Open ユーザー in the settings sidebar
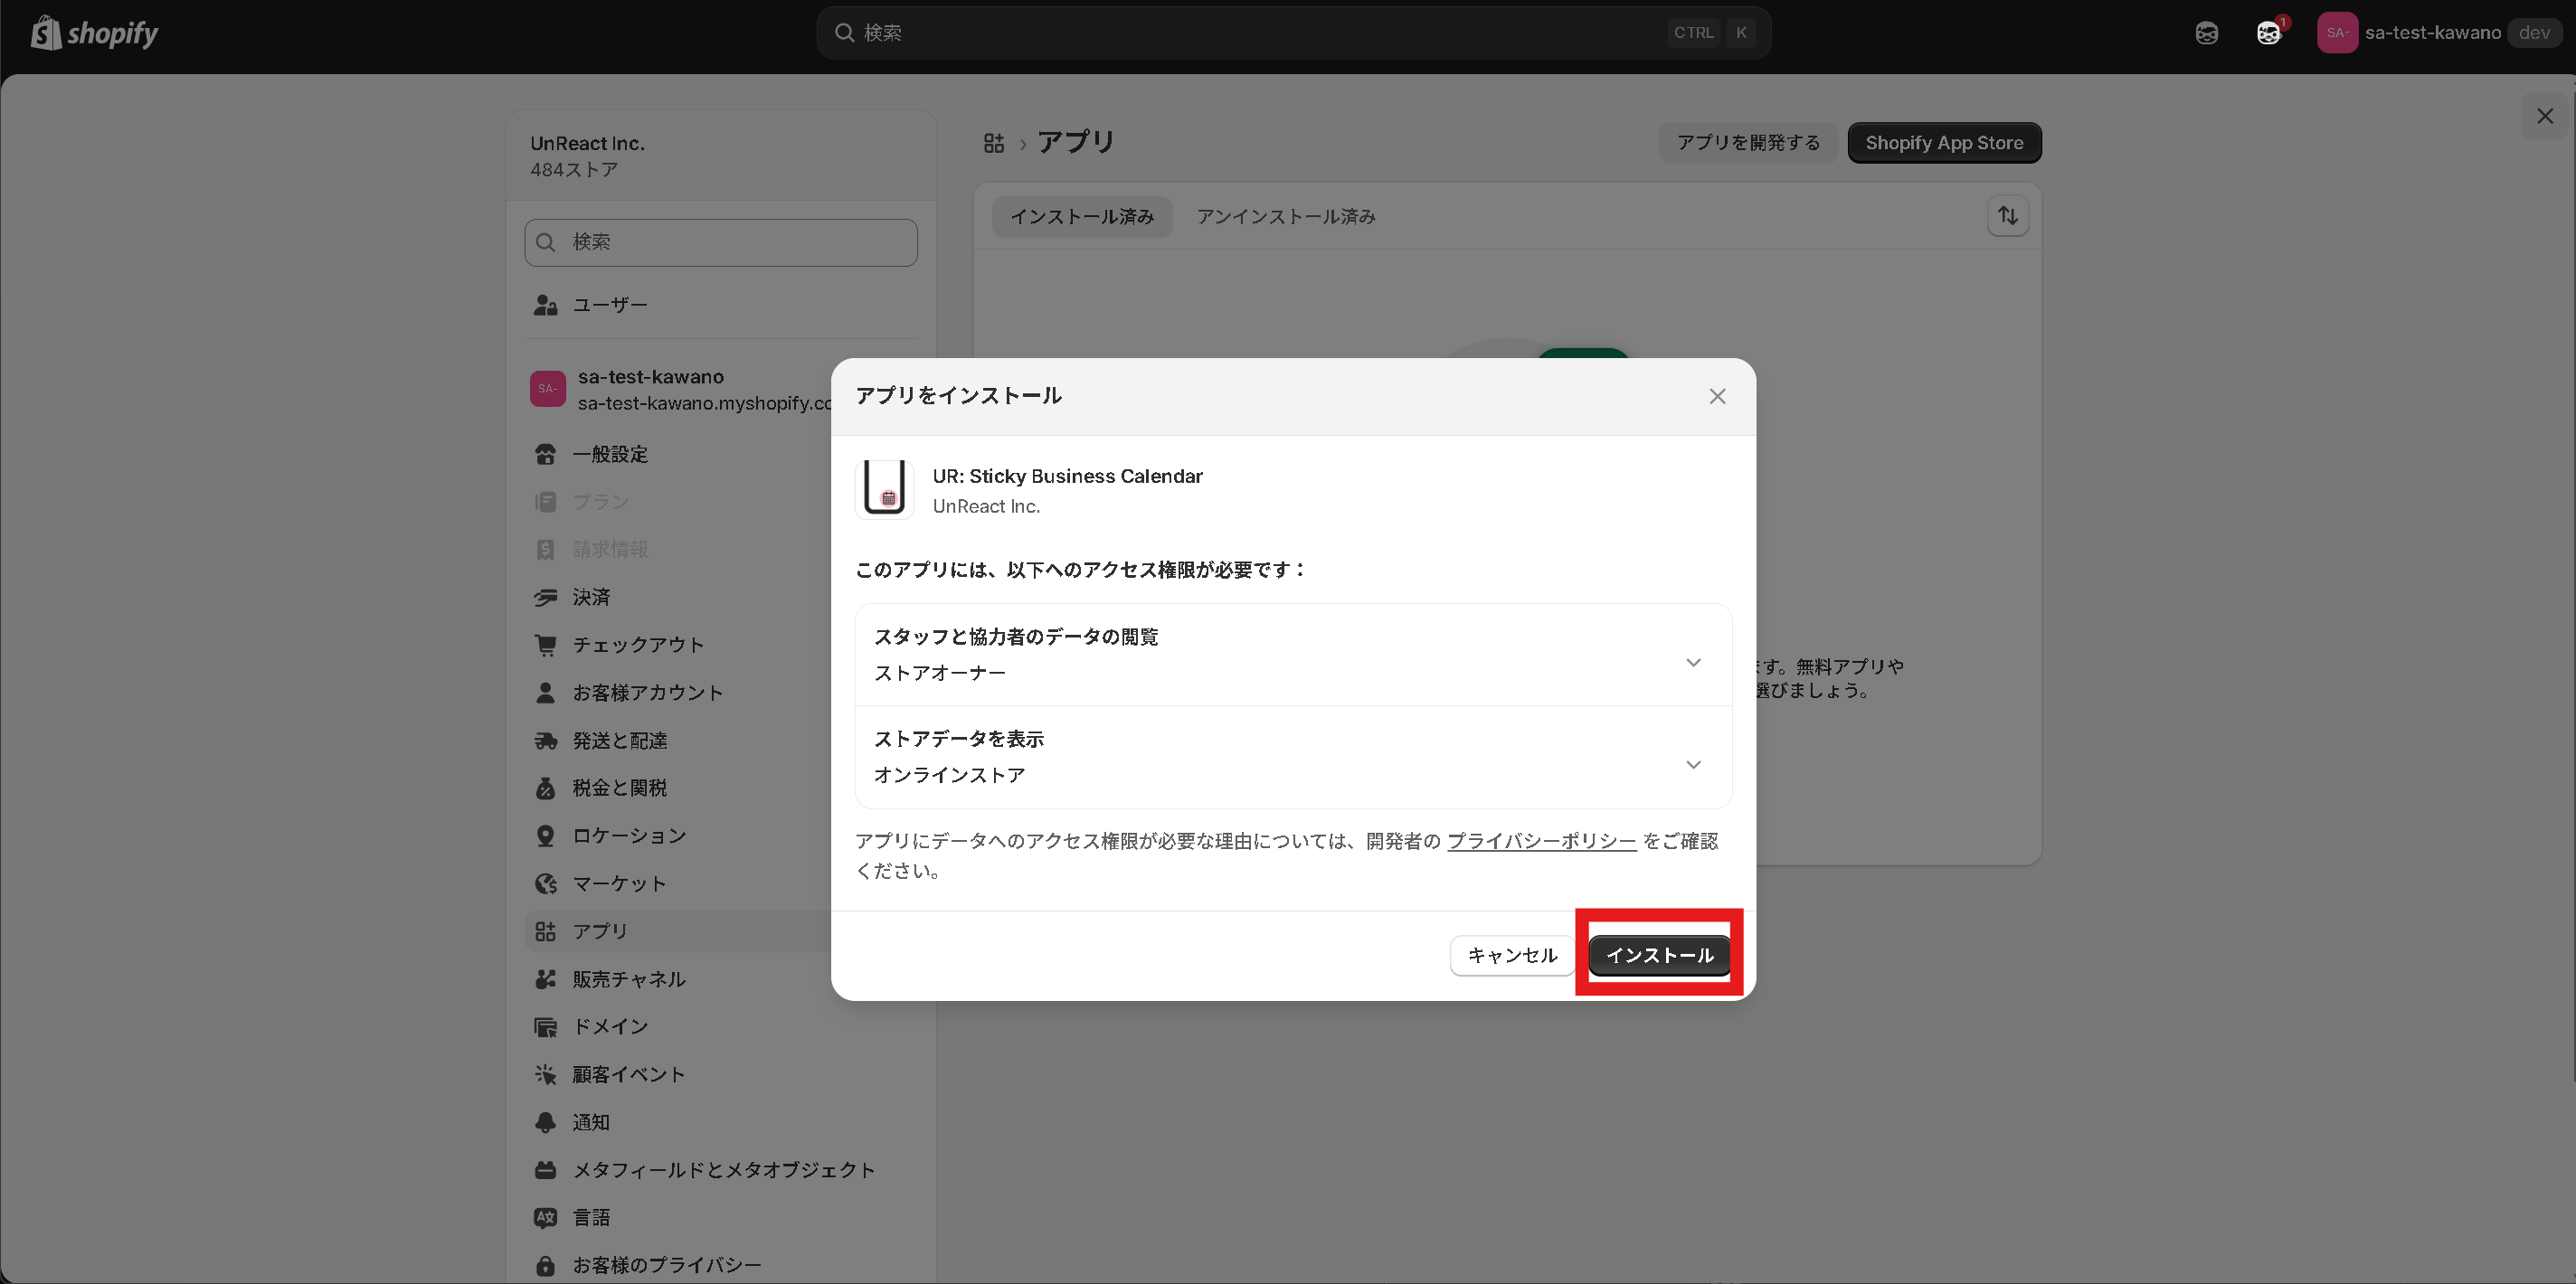The image size is (2576, 1284). 720,305
